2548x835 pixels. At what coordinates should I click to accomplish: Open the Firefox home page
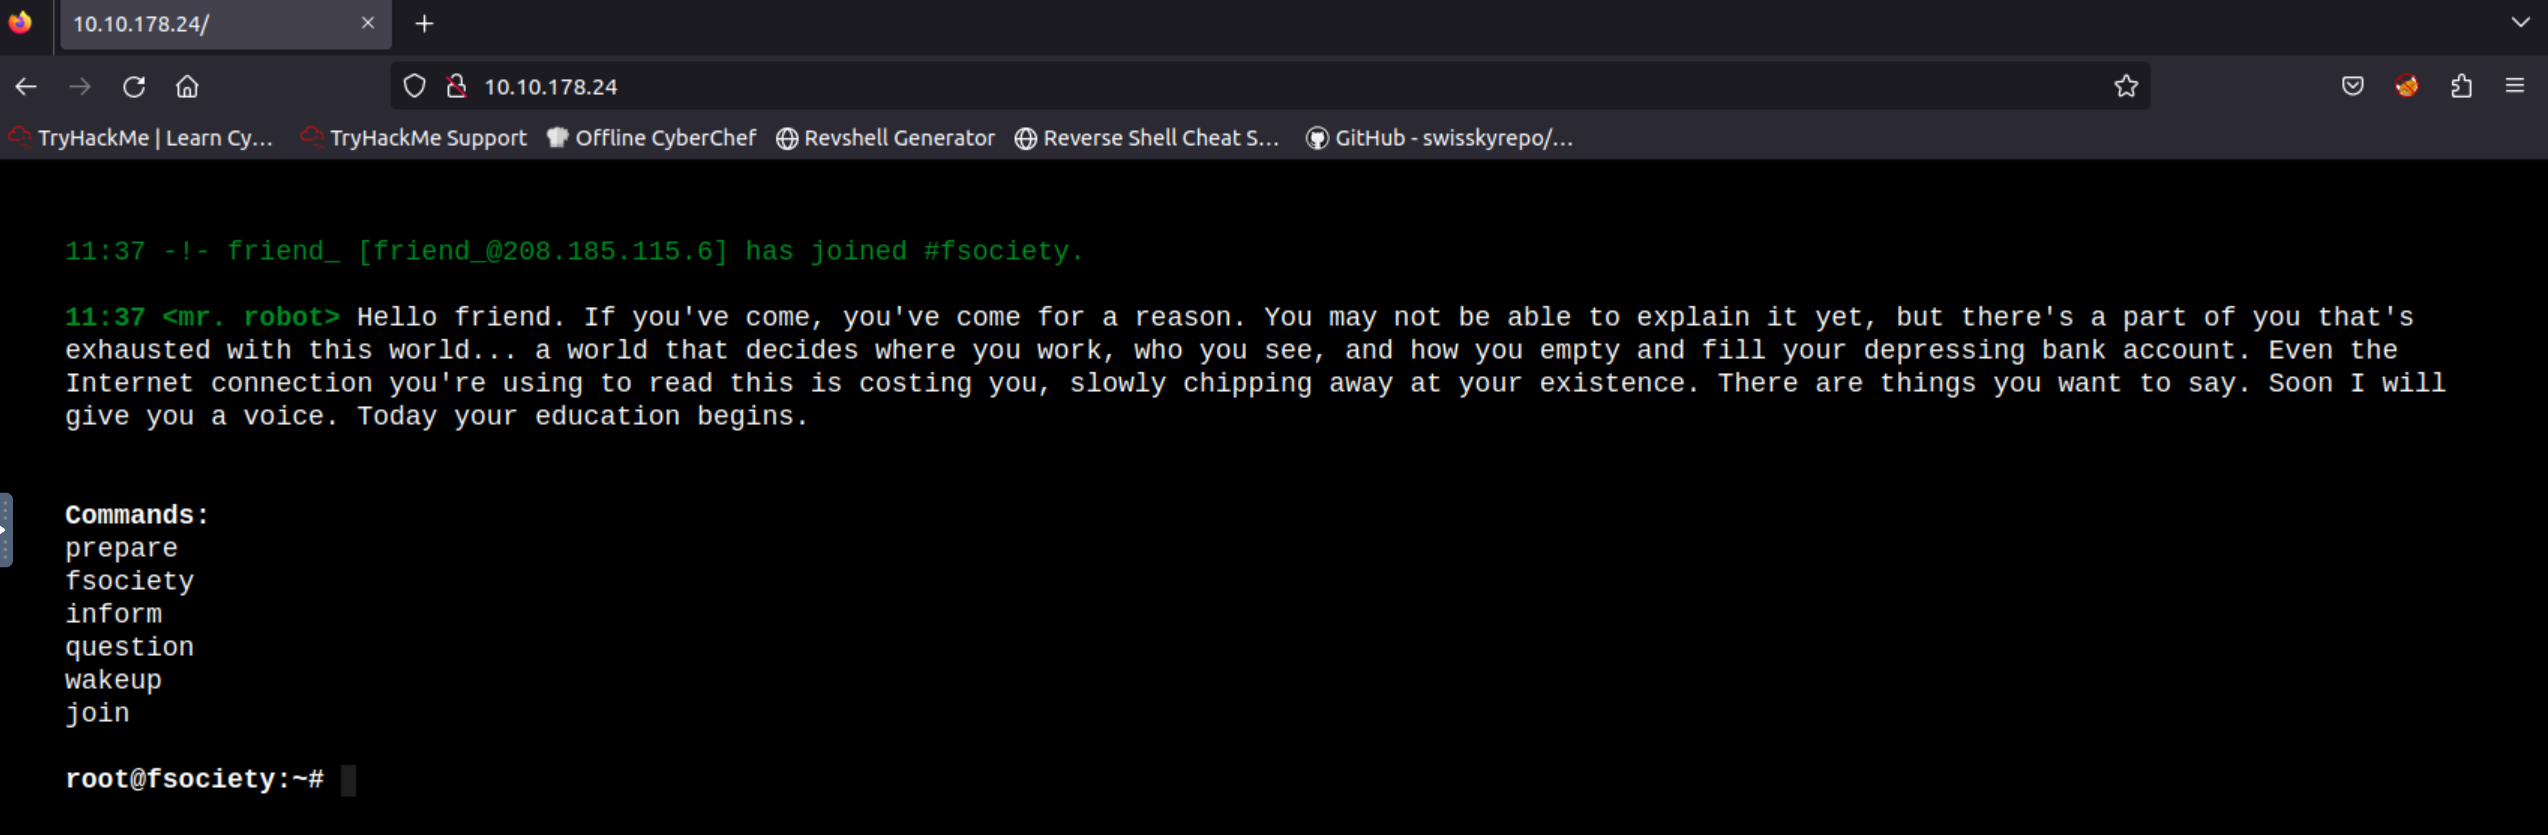(x=187, y=87)
